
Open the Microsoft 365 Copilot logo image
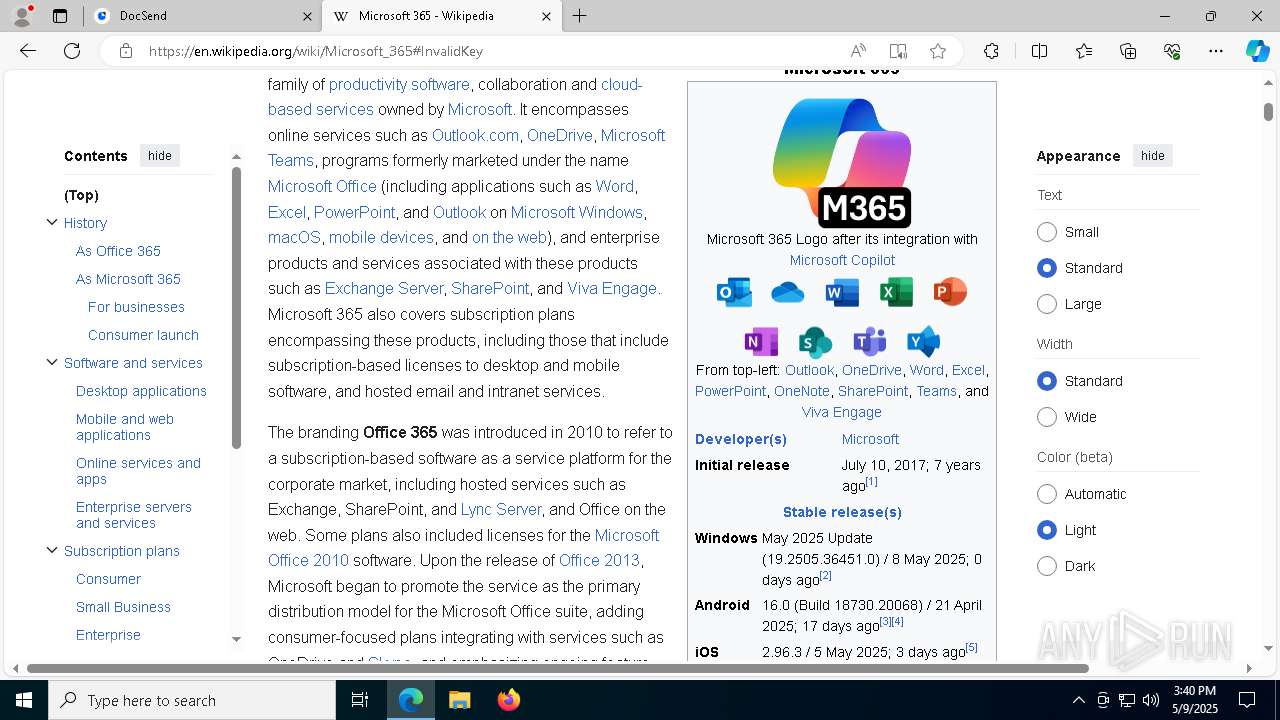pyautogui.click(x=842, y=162)
